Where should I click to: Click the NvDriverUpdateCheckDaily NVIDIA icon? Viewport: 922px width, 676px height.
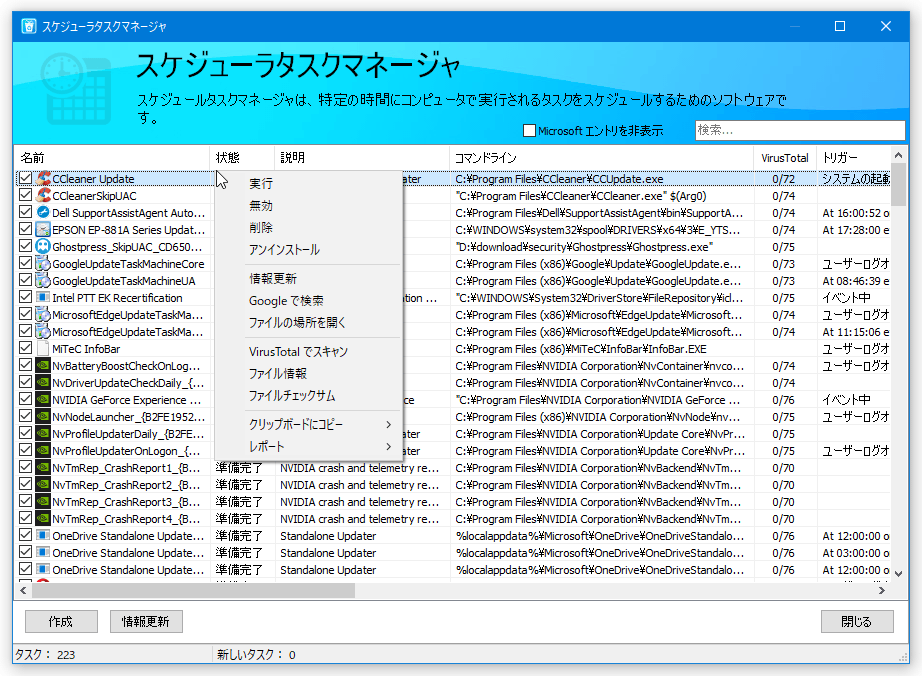coord(43,383)
